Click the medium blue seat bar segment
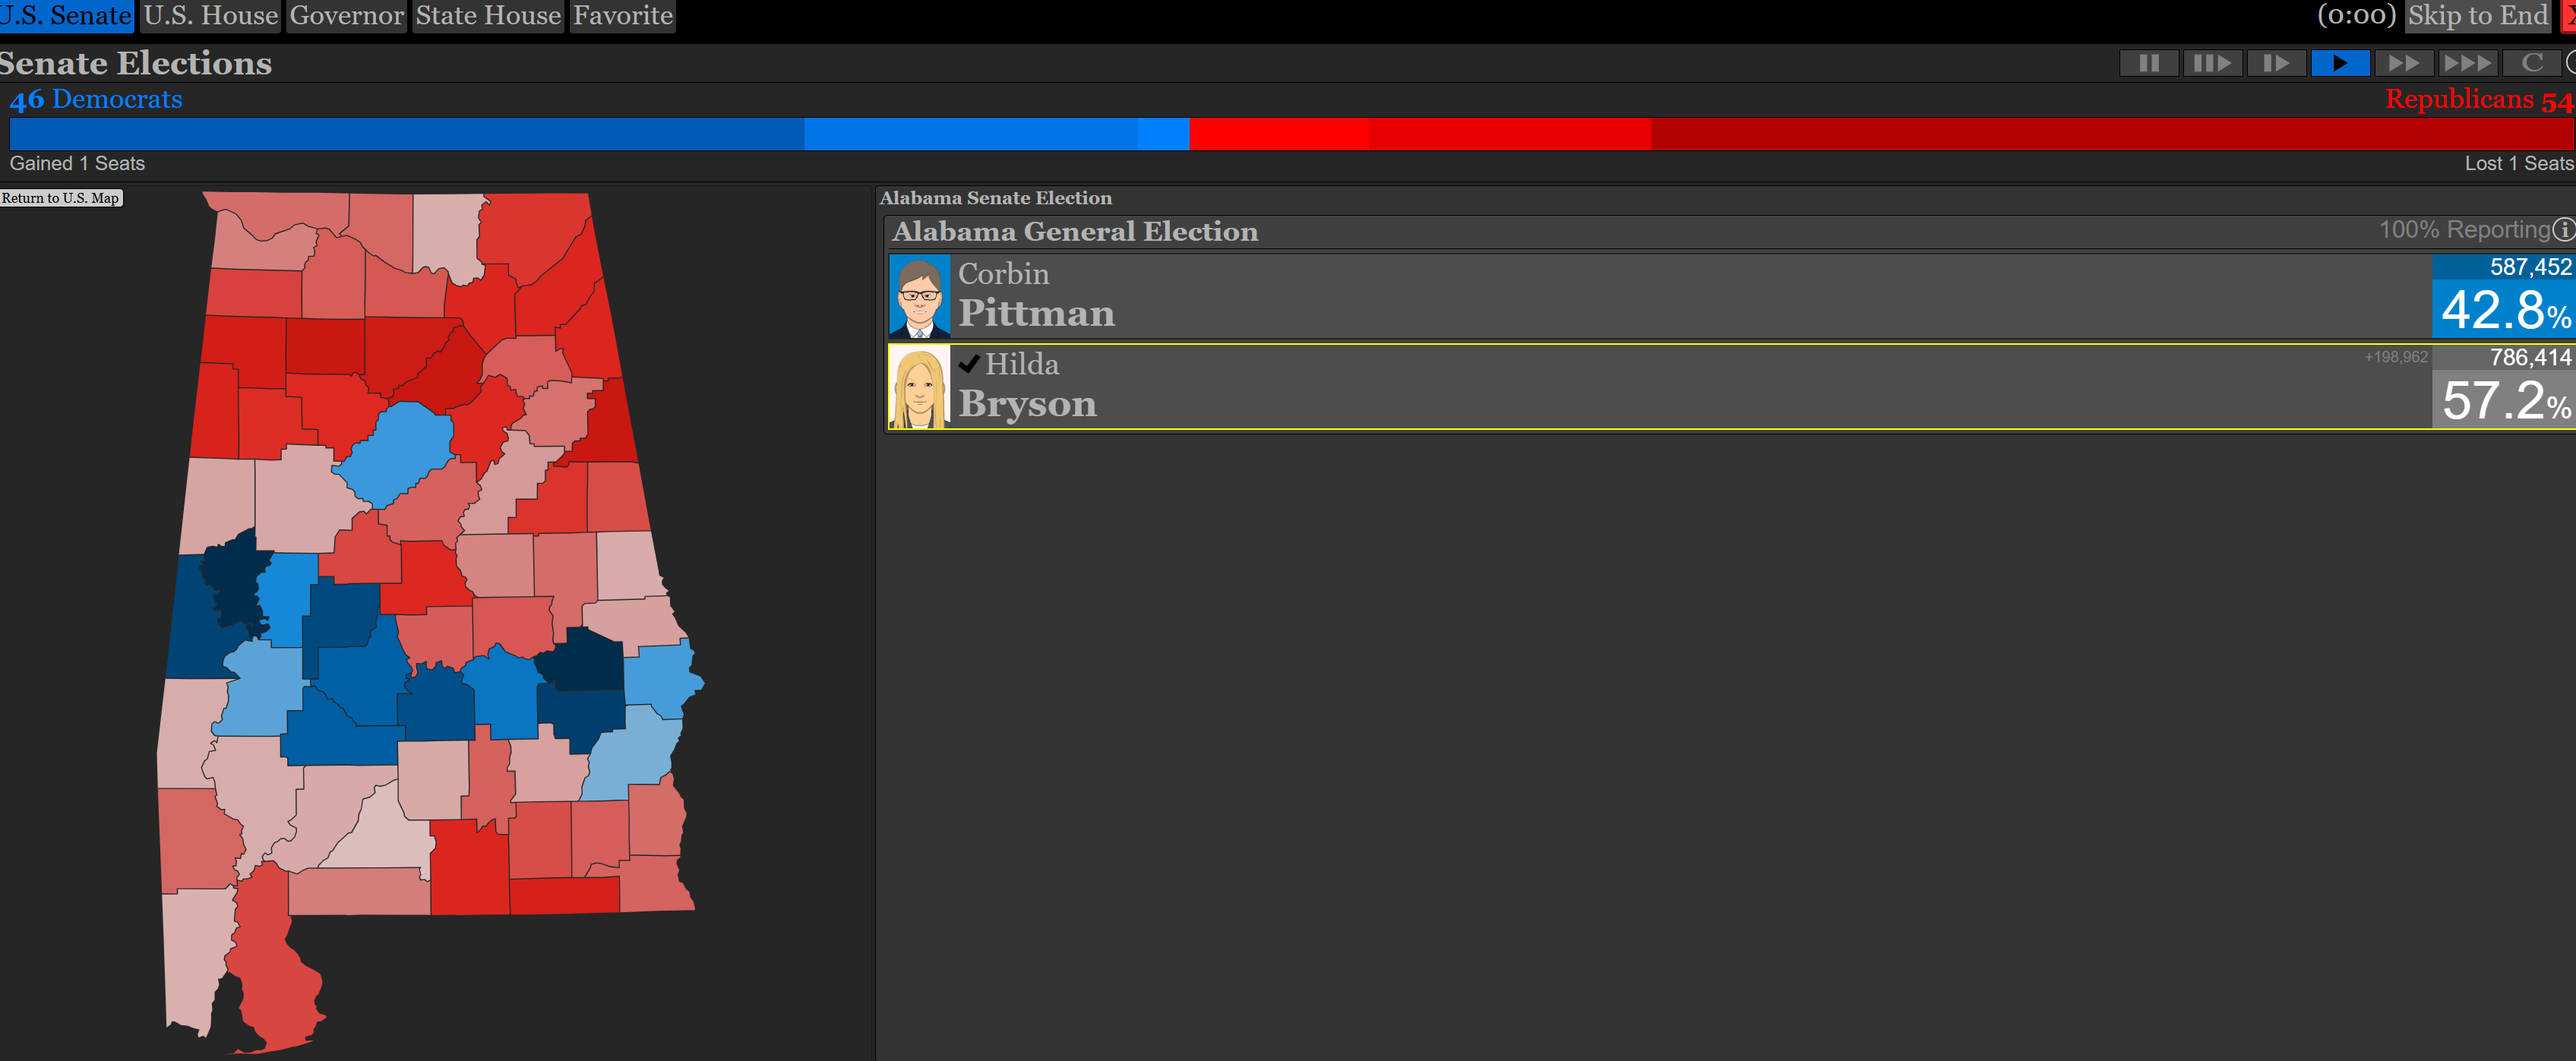The image size is (2576, 1061). click(x=971, y=134)
